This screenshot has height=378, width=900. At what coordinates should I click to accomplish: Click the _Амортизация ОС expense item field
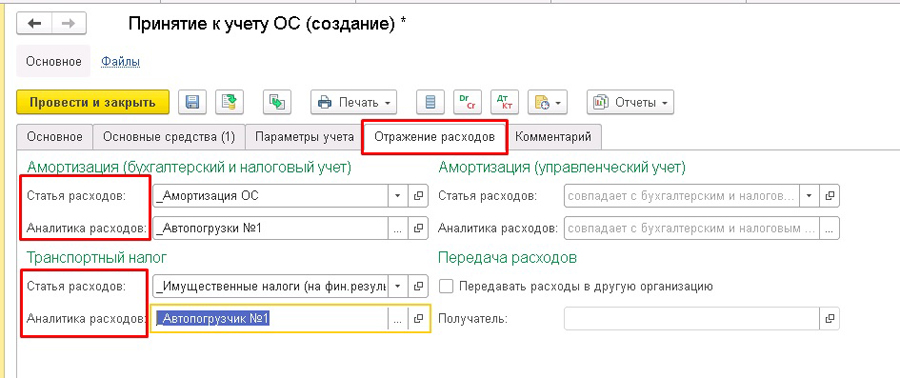click(x=271, y=196)
